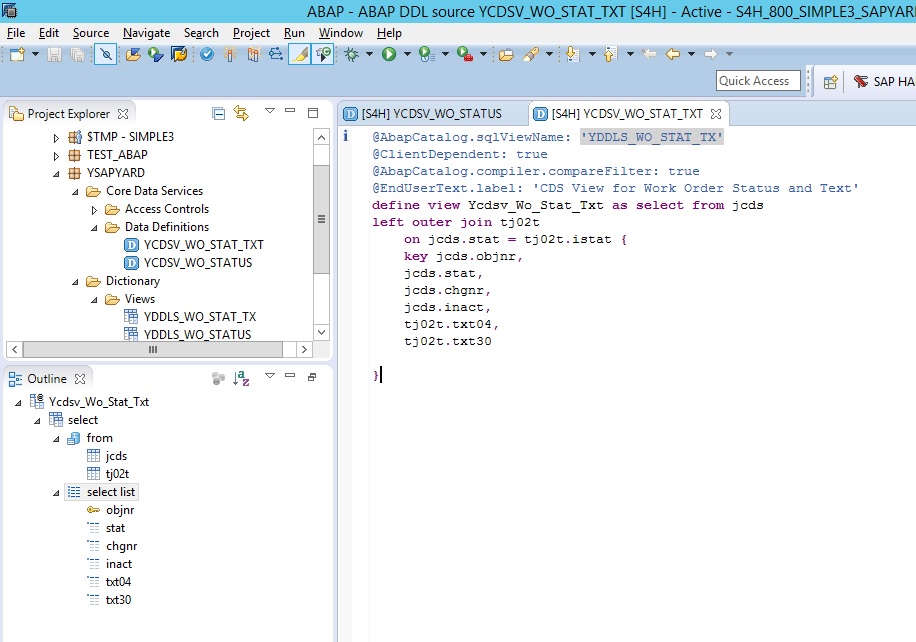Click the Check ABAP Object checkmark icon
This screenshot has width=916, height=642.
[207, 54]
